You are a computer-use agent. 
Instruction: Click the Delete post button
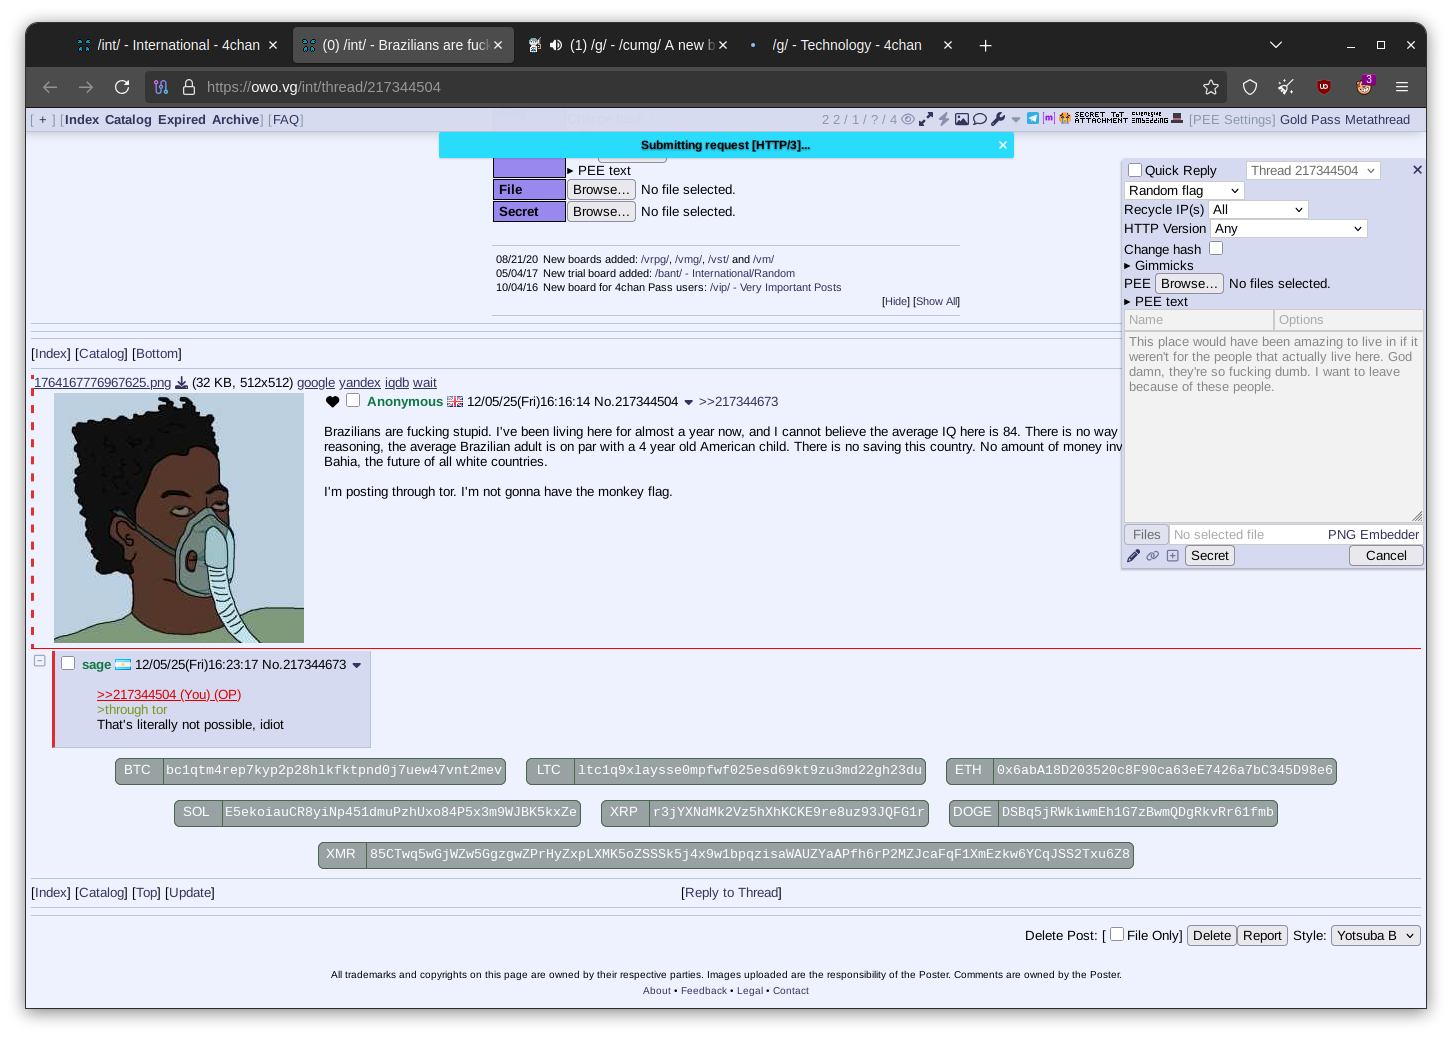1212,936
